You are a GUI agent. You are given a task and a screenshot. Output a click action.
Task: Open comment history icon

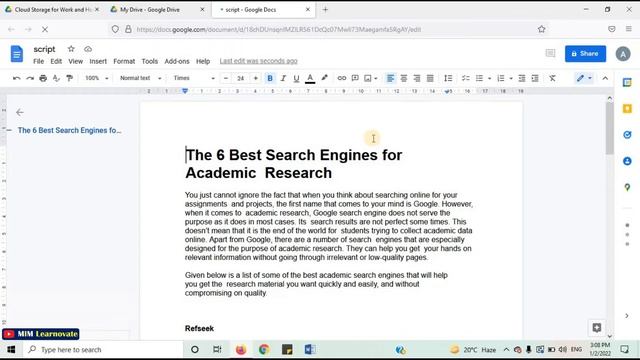click(x=550, y=53)
